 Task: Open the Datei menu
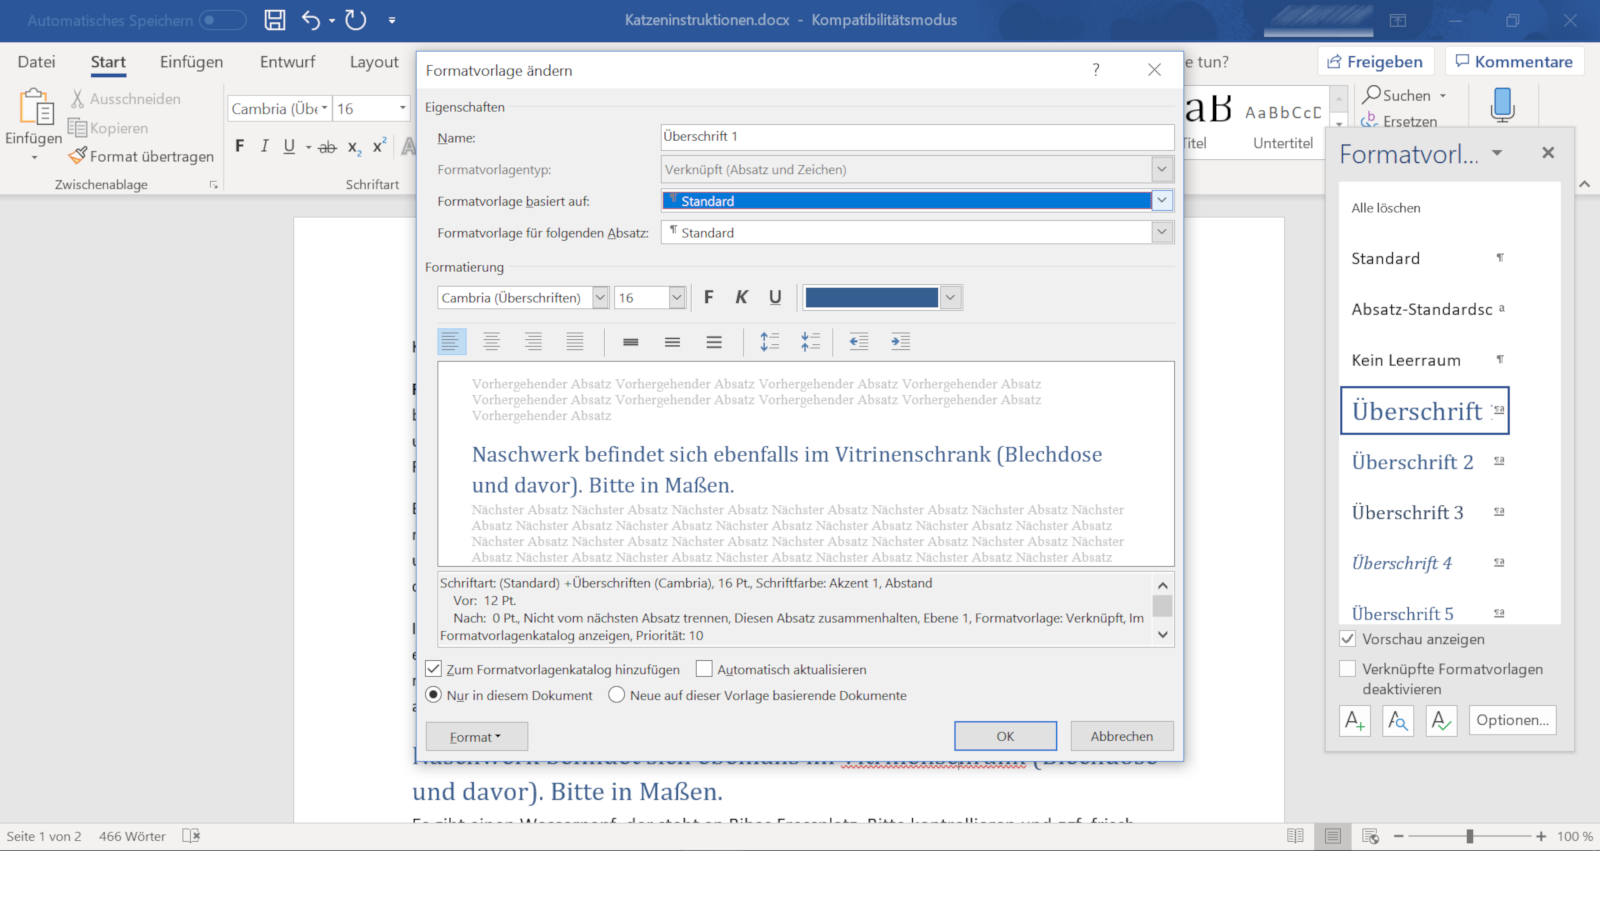36,61
